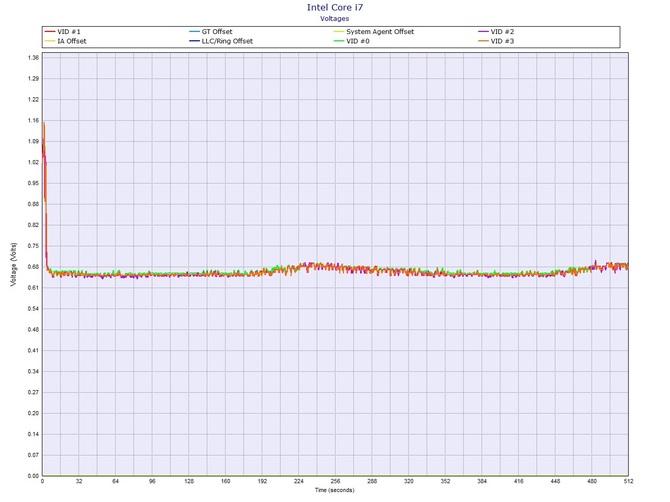The width and height of the screenshot is (670, 502).
Task: Click the 0.68 value on voltage axis
Action: (x=33, y=267)
